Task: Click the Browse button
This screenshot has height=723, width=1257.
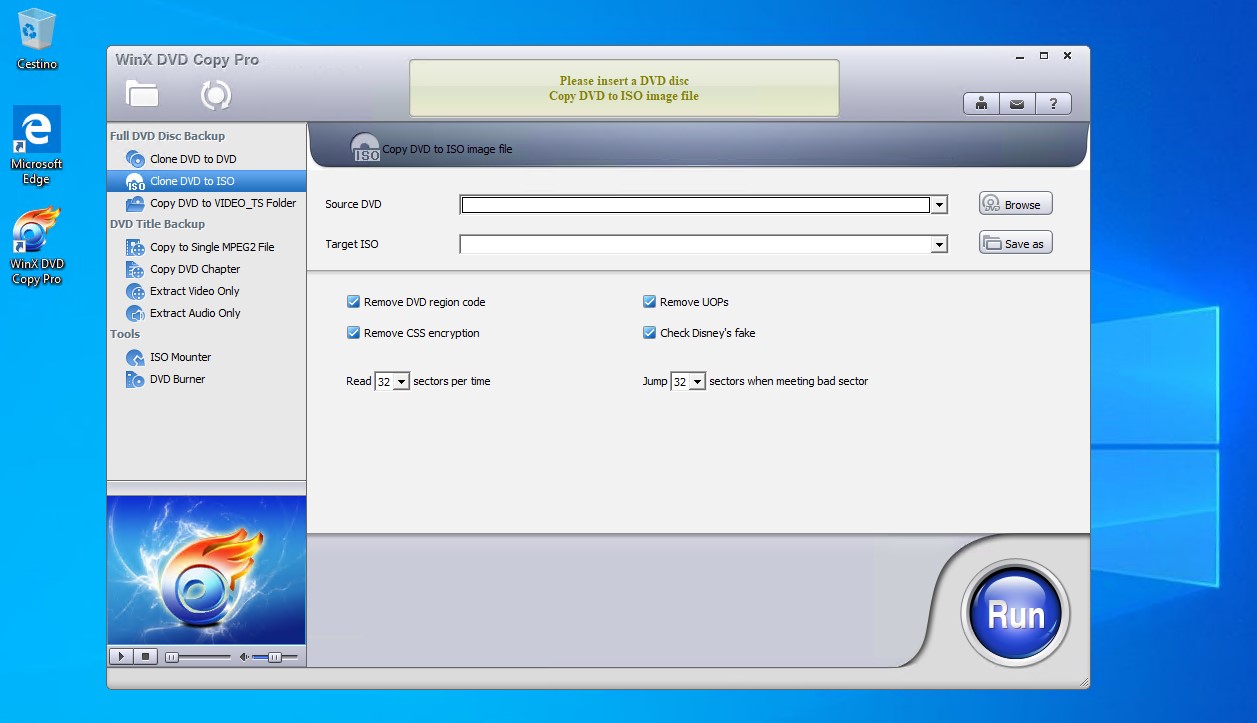Action: coord(1015,204)
